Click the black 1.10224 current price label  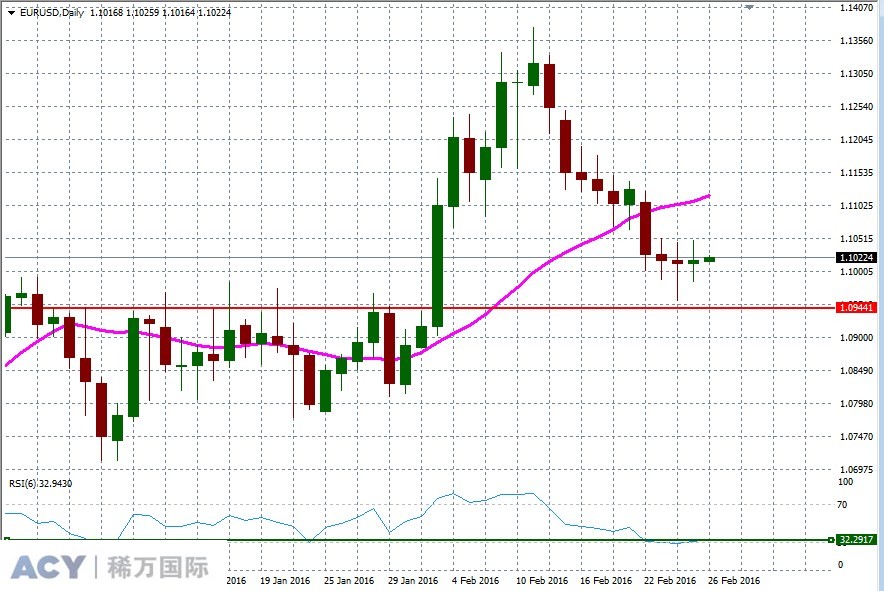click(x=856, y=258)
